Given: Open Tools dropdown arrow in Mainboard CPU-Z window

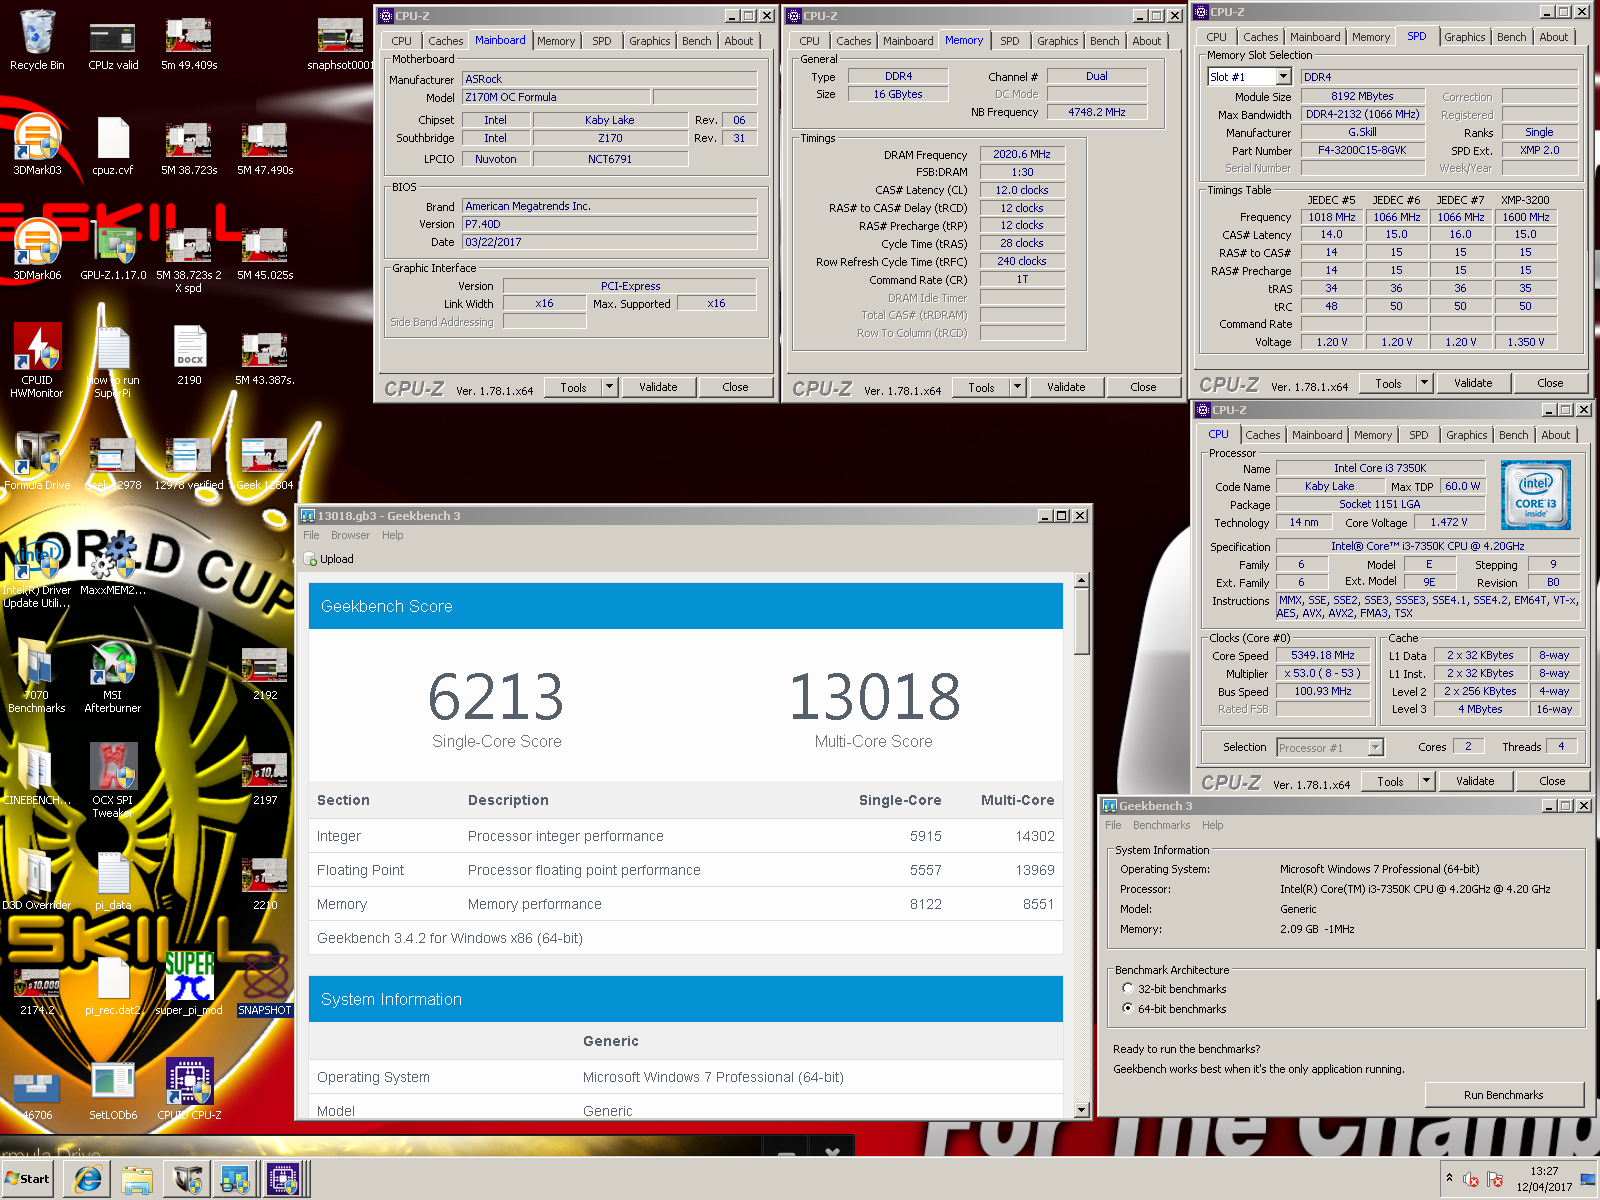Looking at the screenshot, I should (609, 387).
